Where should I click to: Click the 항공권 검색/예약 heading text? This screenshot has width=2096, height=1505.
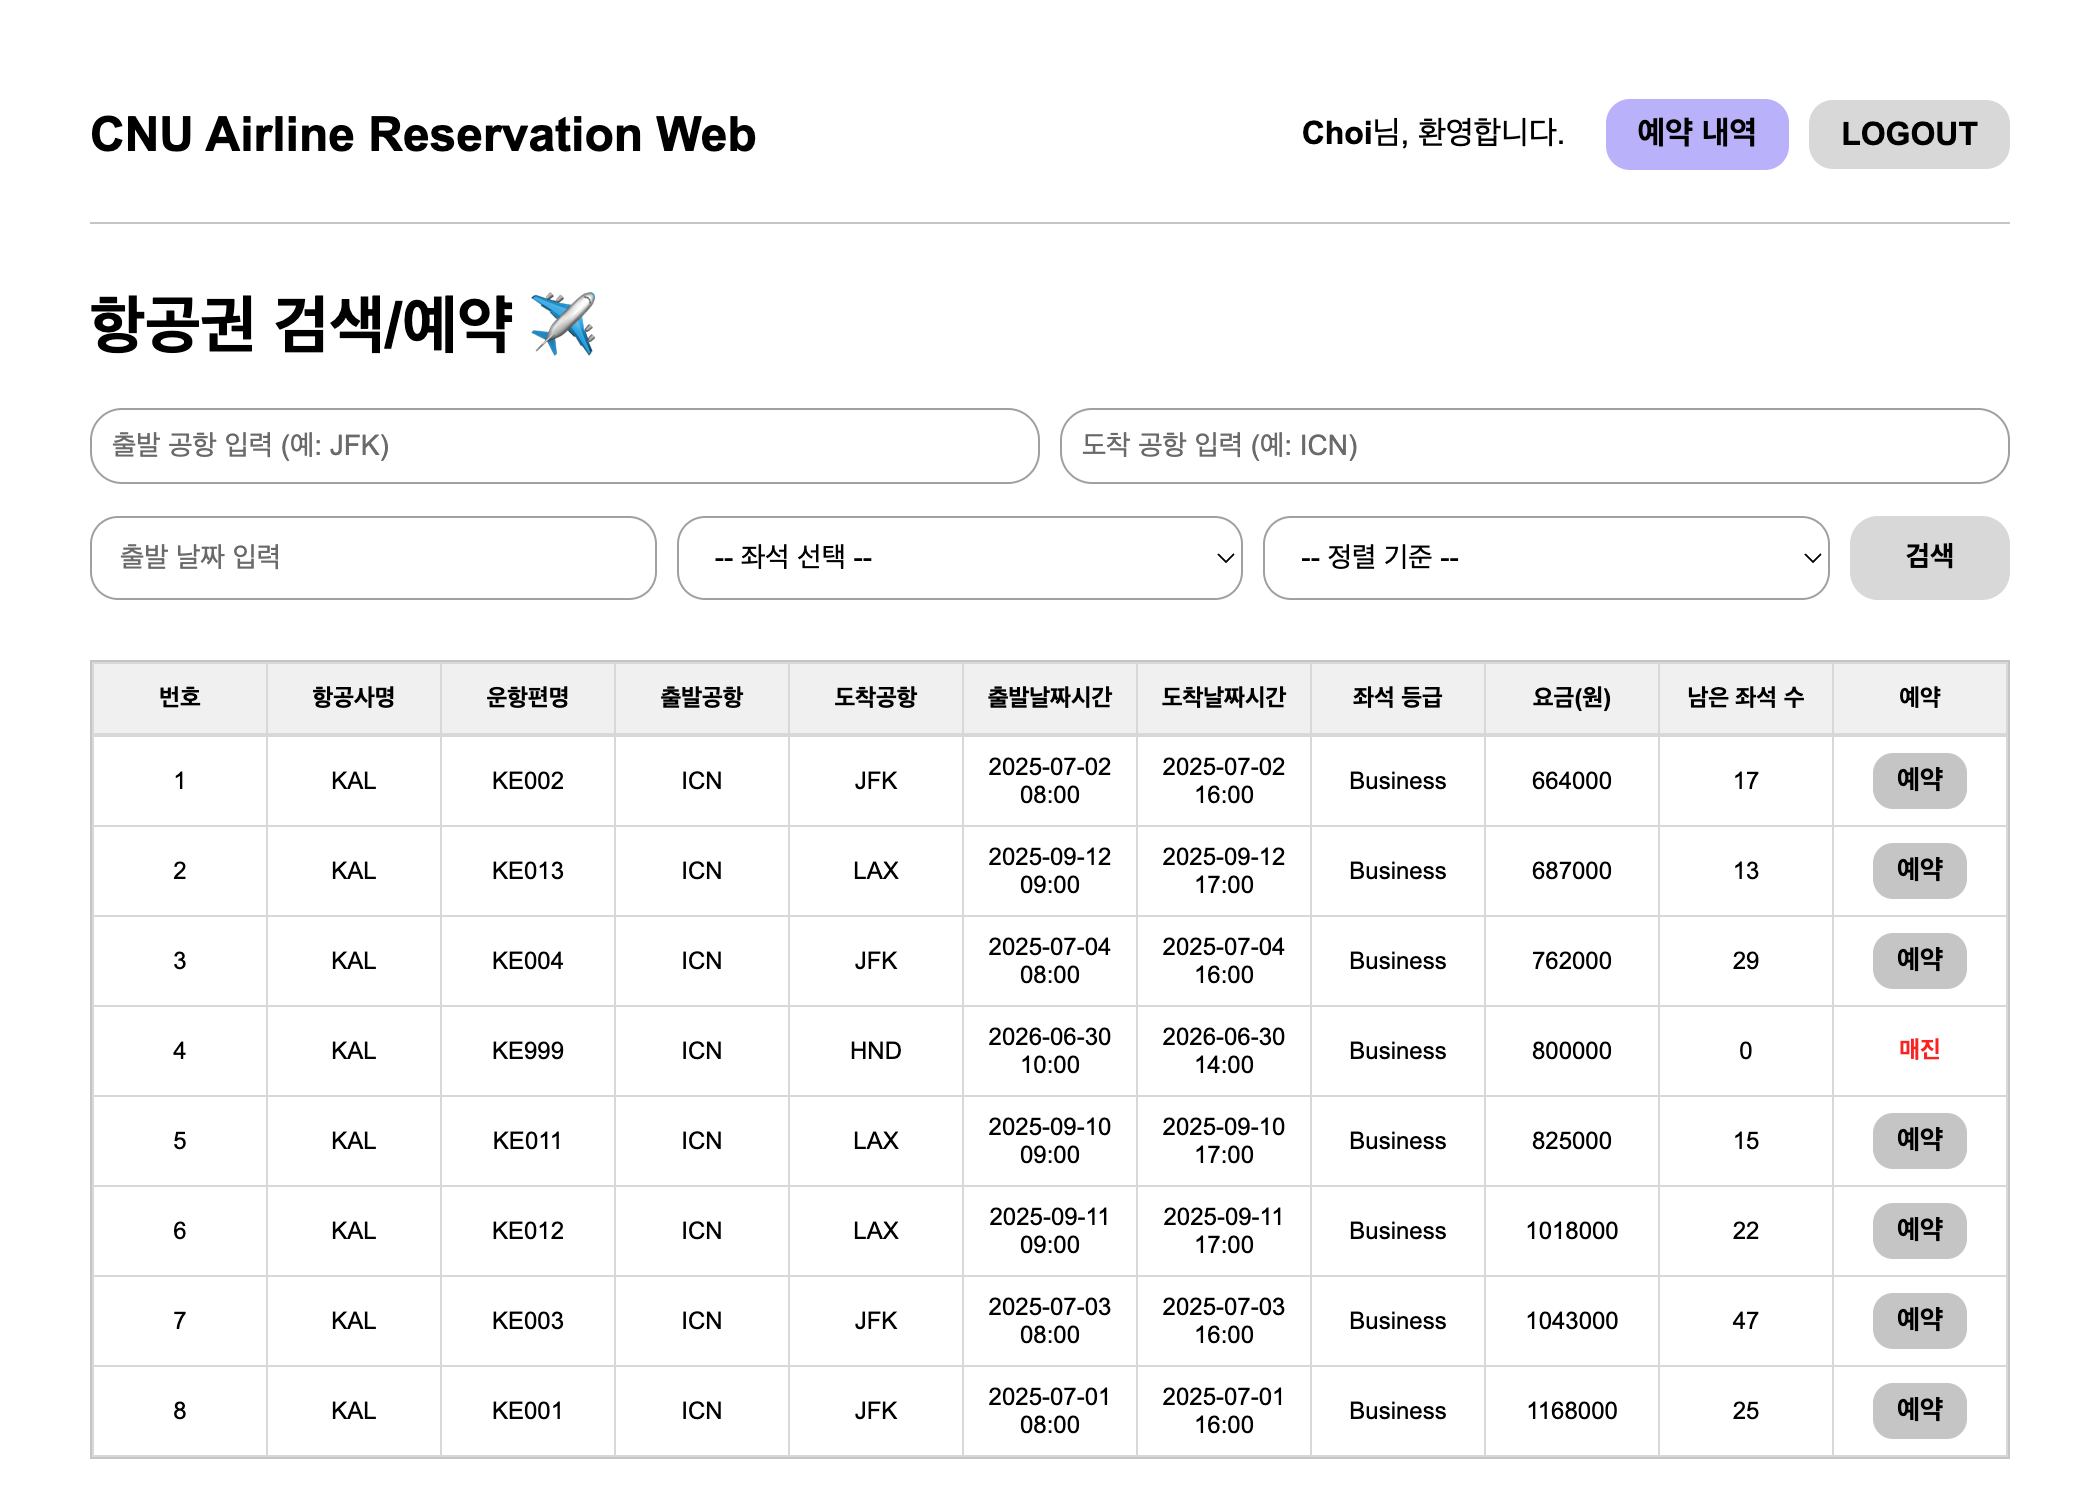[x=301, y=324]
